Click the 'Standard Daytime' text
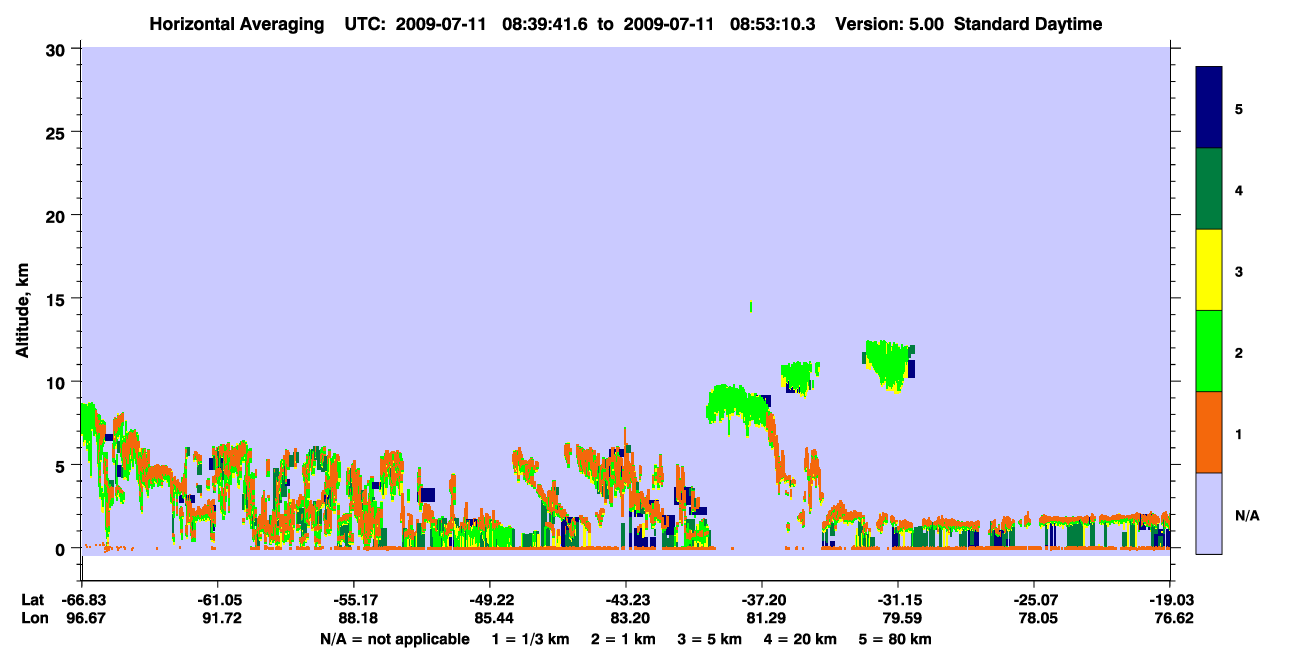The width and height of the screenshot is (1300, 667). (x=1029, y=24)
